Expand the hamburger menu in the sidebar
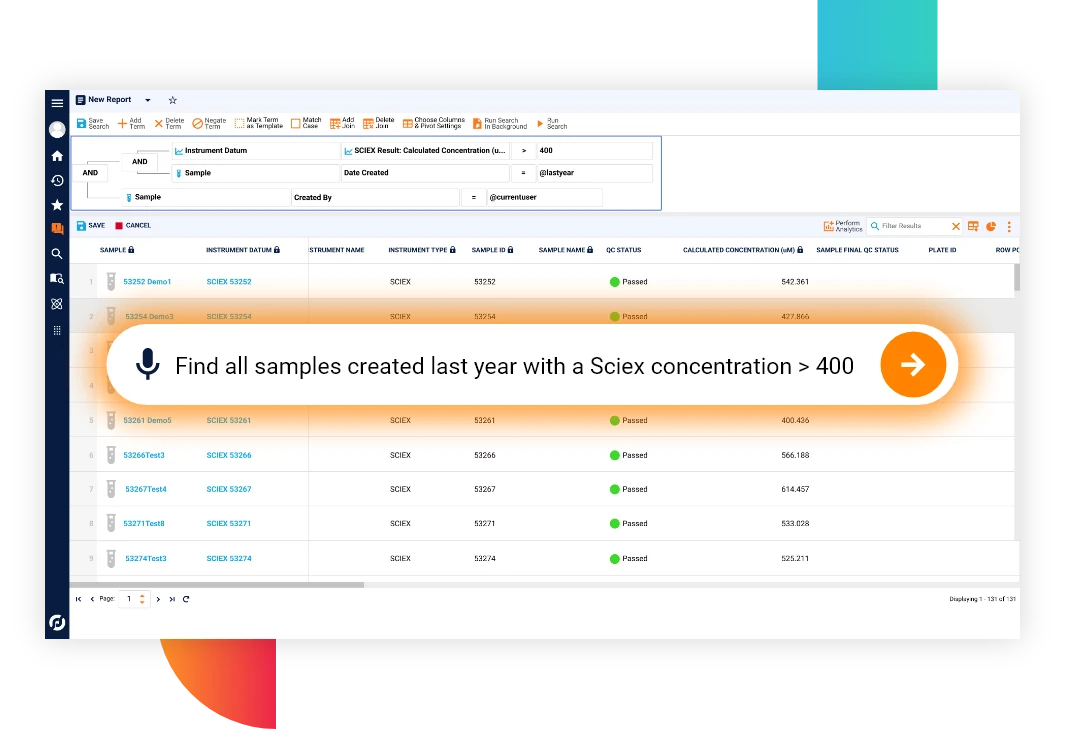This screenshot has width=1065, height=729. click(57, 102)
